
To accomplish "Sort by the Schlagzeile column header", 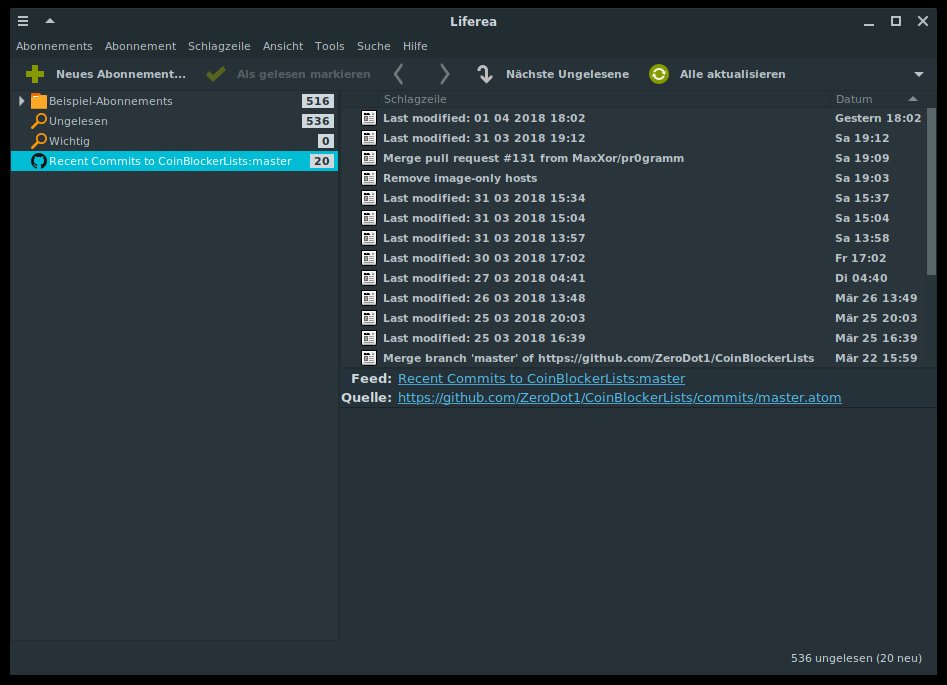I will (415, 99).
